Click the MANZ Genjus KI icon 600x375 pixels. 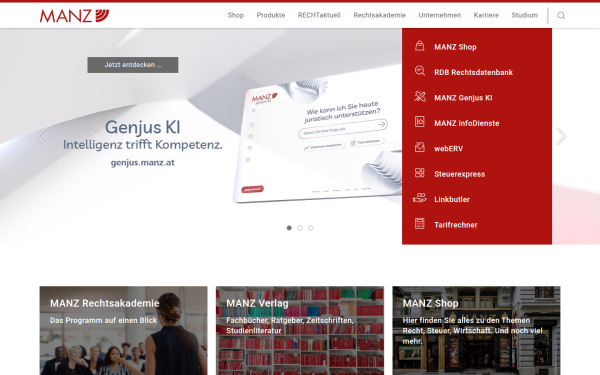[x=420, y=96]
